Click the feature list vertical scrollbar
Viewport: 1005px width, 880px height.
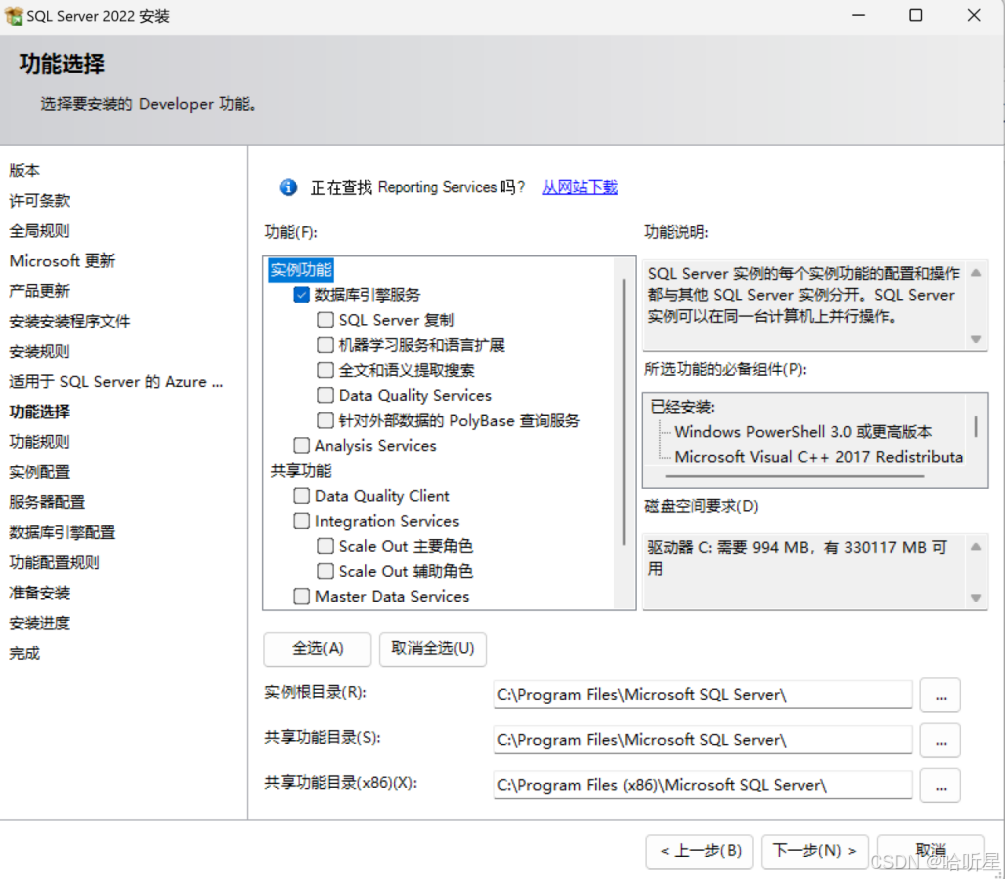coord(624,411)
